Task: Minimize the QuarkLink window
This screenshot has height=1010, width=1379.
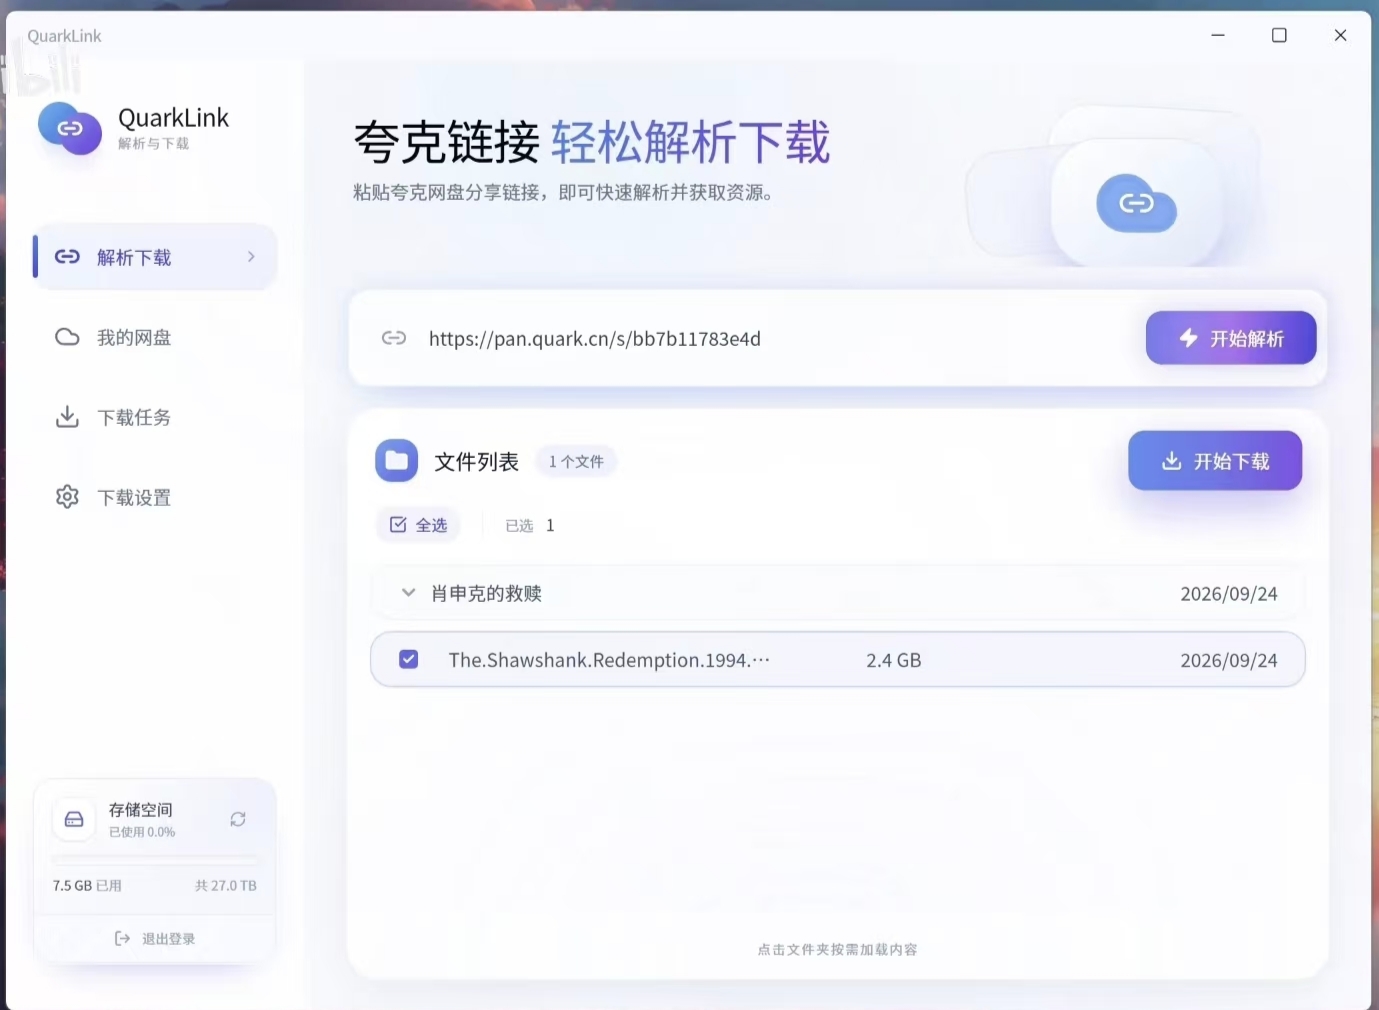Action: (x=1218, y=35)
